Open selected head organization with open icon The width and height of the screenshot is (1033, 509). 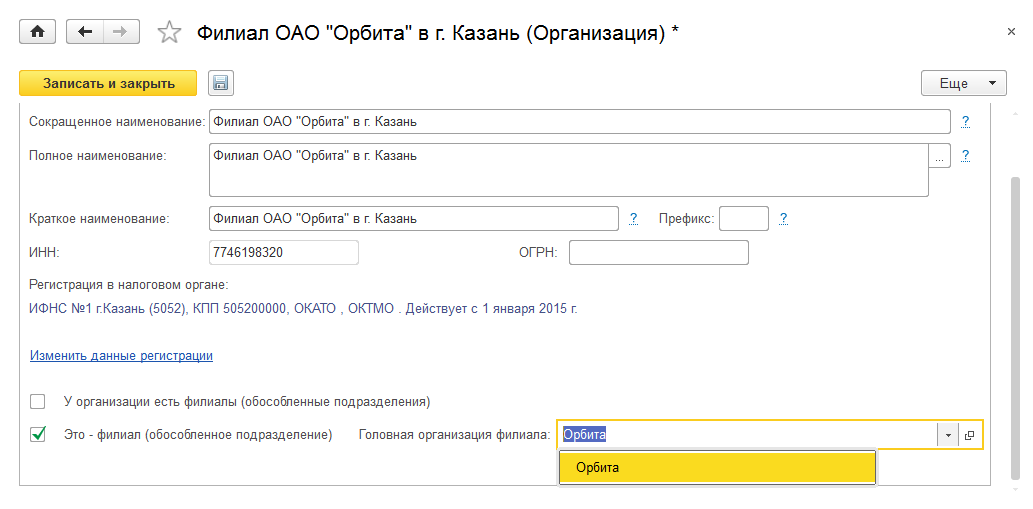point(970,435)
